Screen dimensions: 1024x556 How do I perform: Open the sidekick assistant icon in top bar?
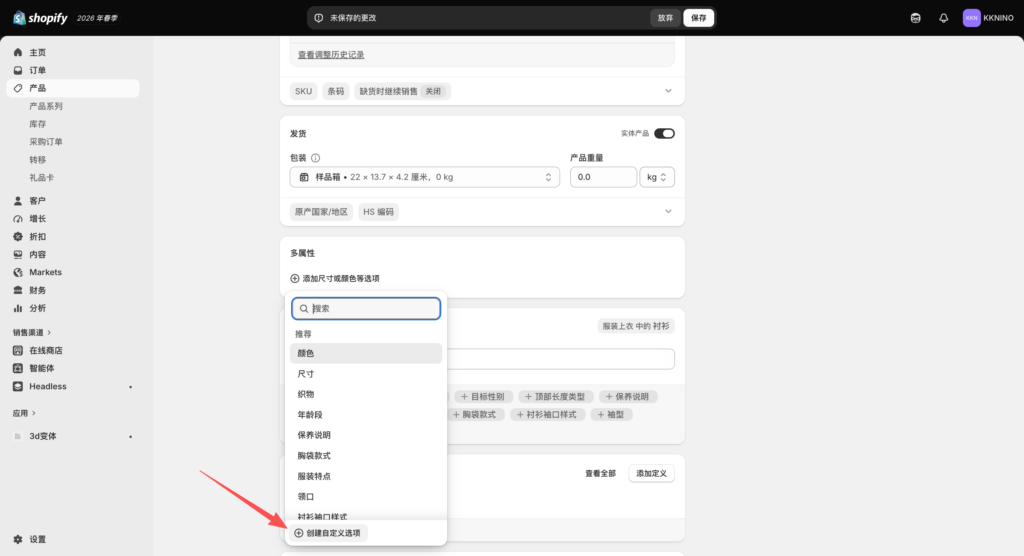pos(916,18)
